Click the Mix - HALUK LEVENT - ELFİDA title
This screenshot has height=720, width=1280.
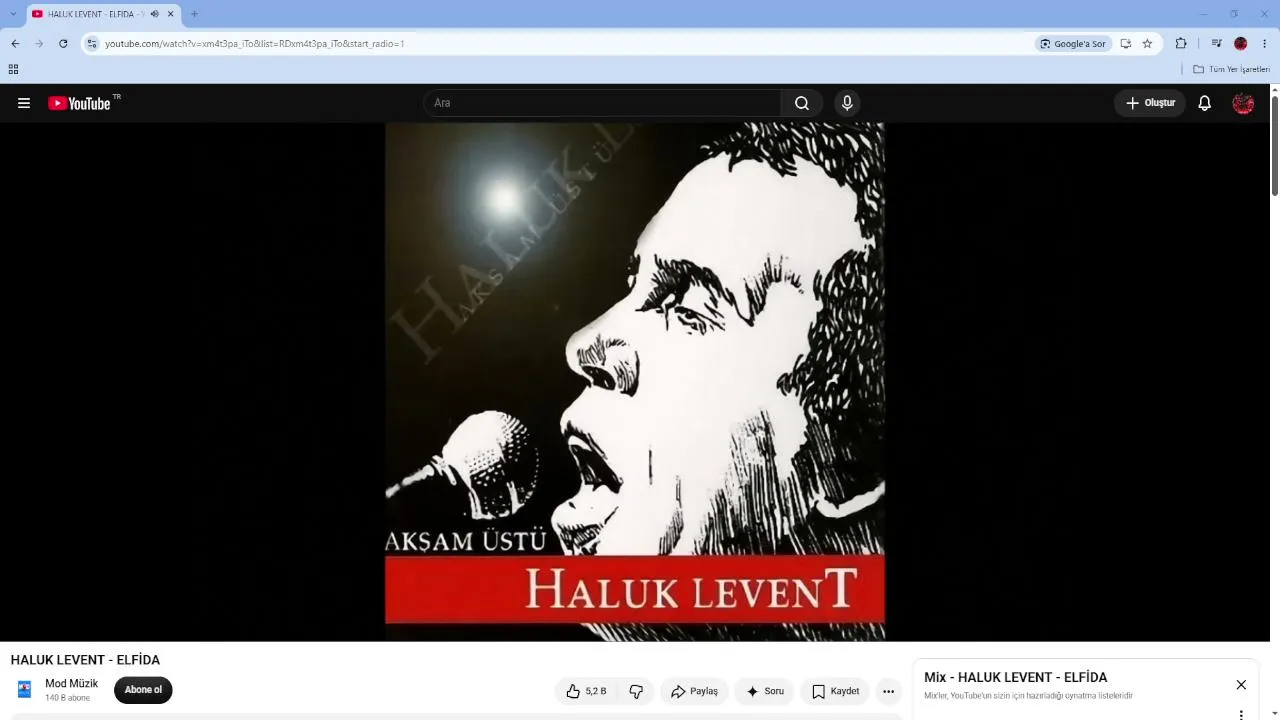pyautogui.click(x=1015, y=677)
